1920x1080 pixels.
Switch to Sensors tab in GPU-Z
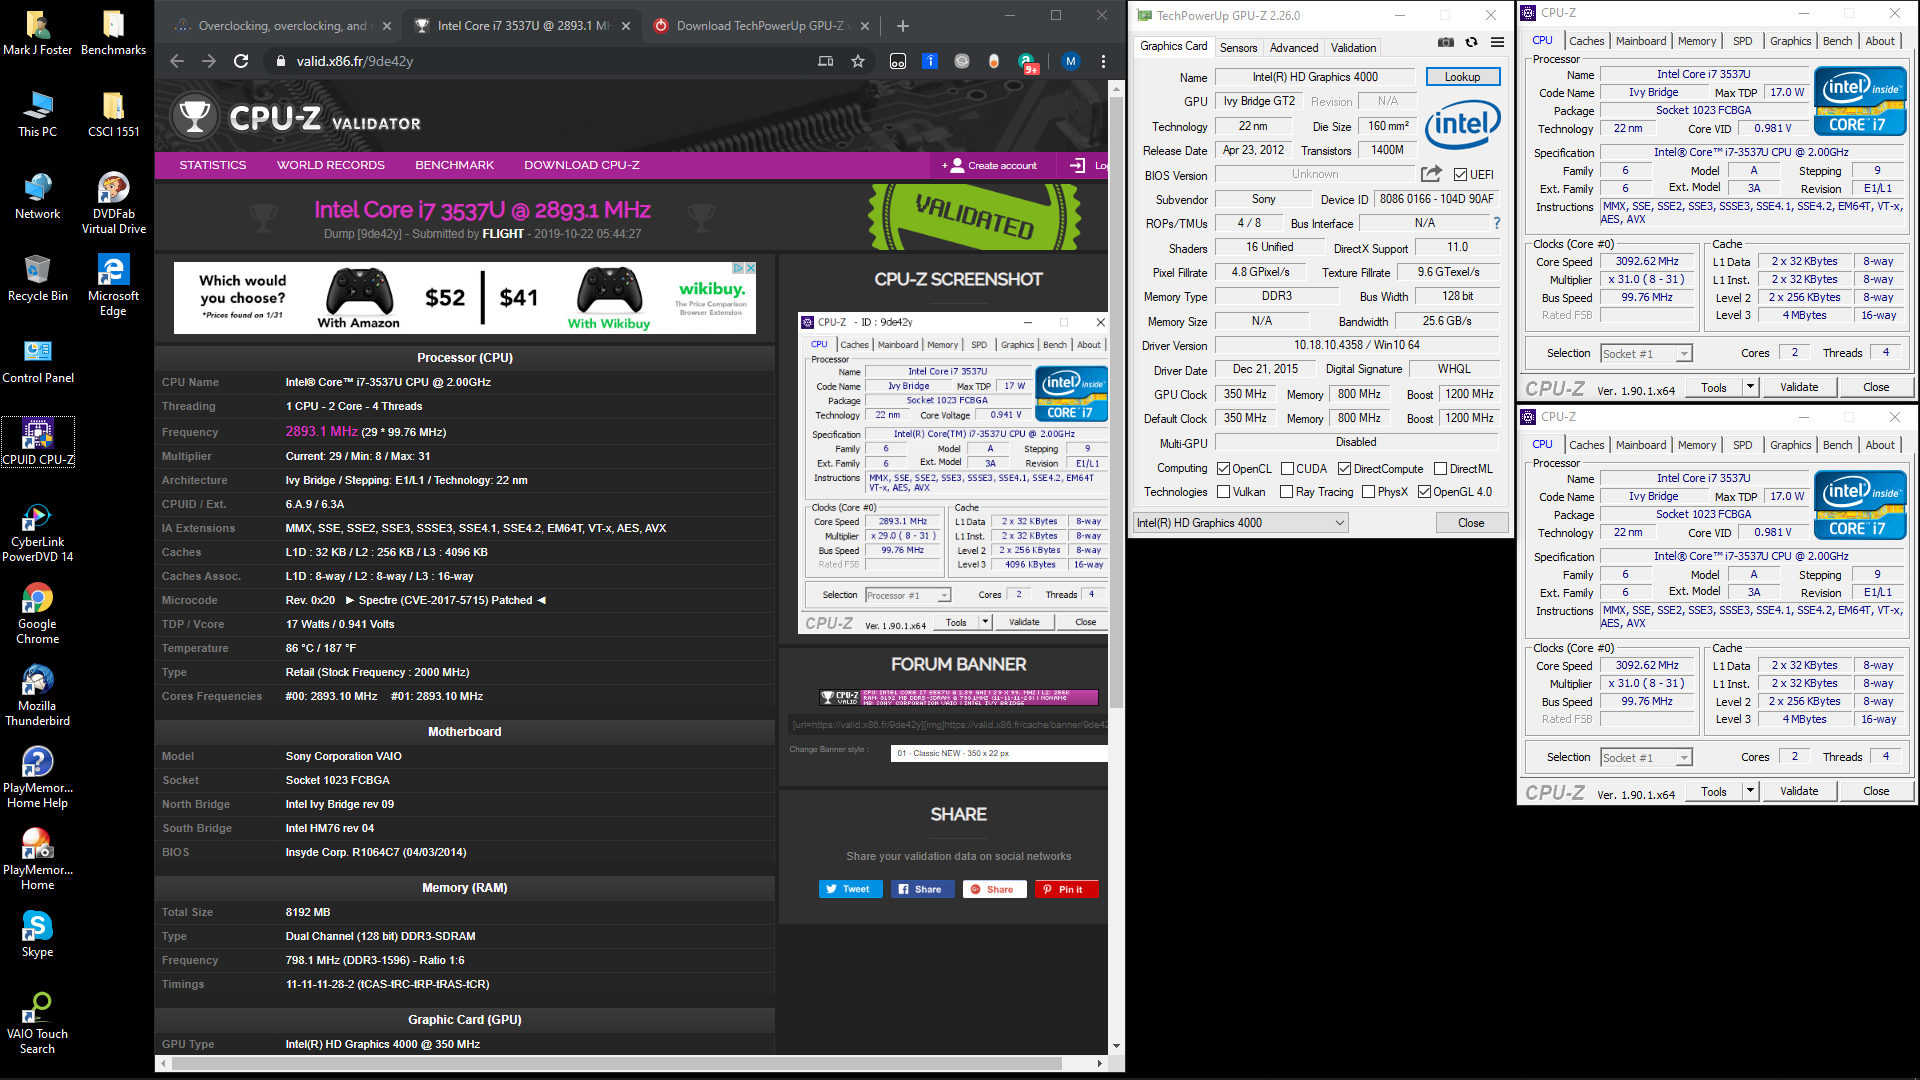pyautogui.click(x=1238, y=47)
